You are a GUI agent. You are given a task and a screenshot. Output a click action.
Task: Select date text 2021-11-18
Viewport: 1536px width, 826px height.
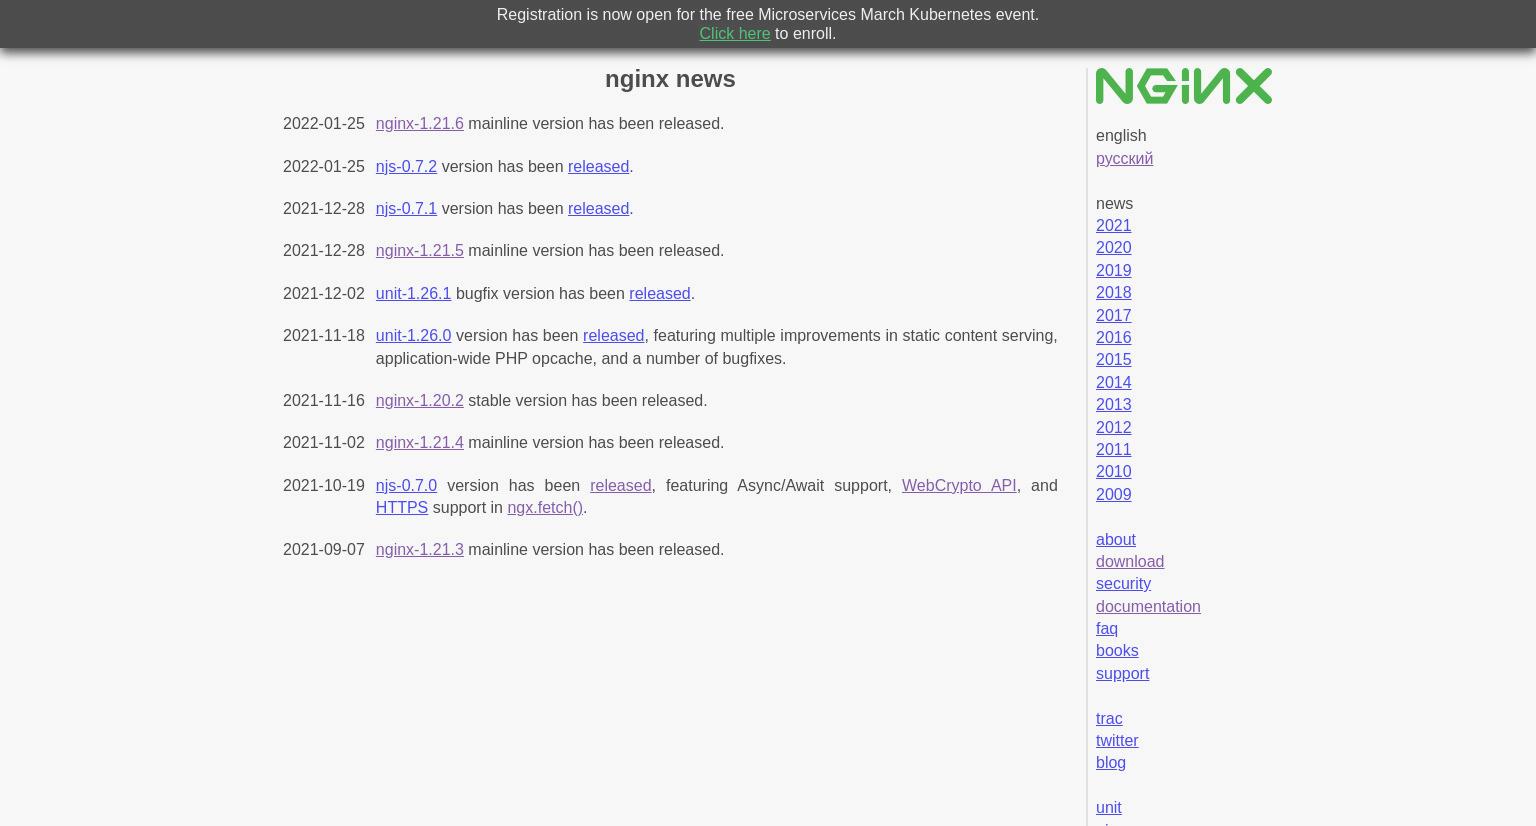coord(323,335)
